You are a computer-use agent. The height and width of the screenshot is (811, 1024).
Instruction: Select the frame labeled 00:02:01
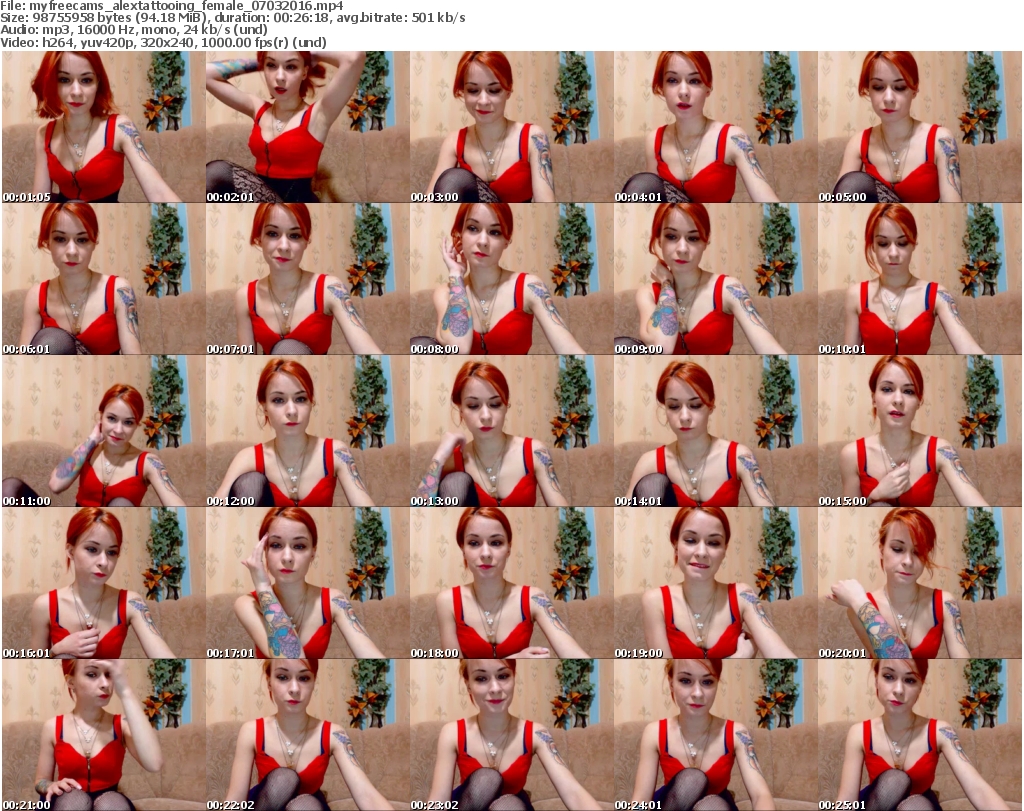point(307,127)
